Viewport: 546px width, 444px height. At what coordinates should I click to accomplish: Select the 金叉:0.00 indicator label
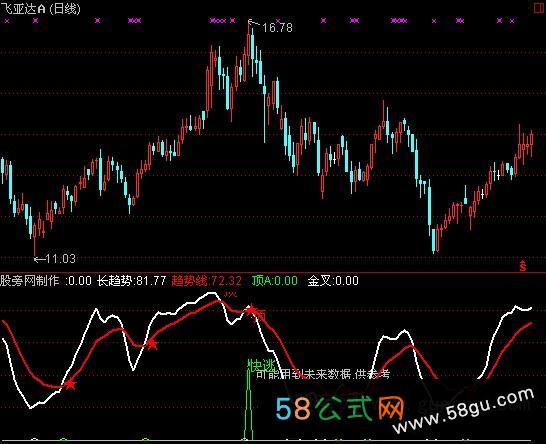pyautogui.click(x=333, y=281)
